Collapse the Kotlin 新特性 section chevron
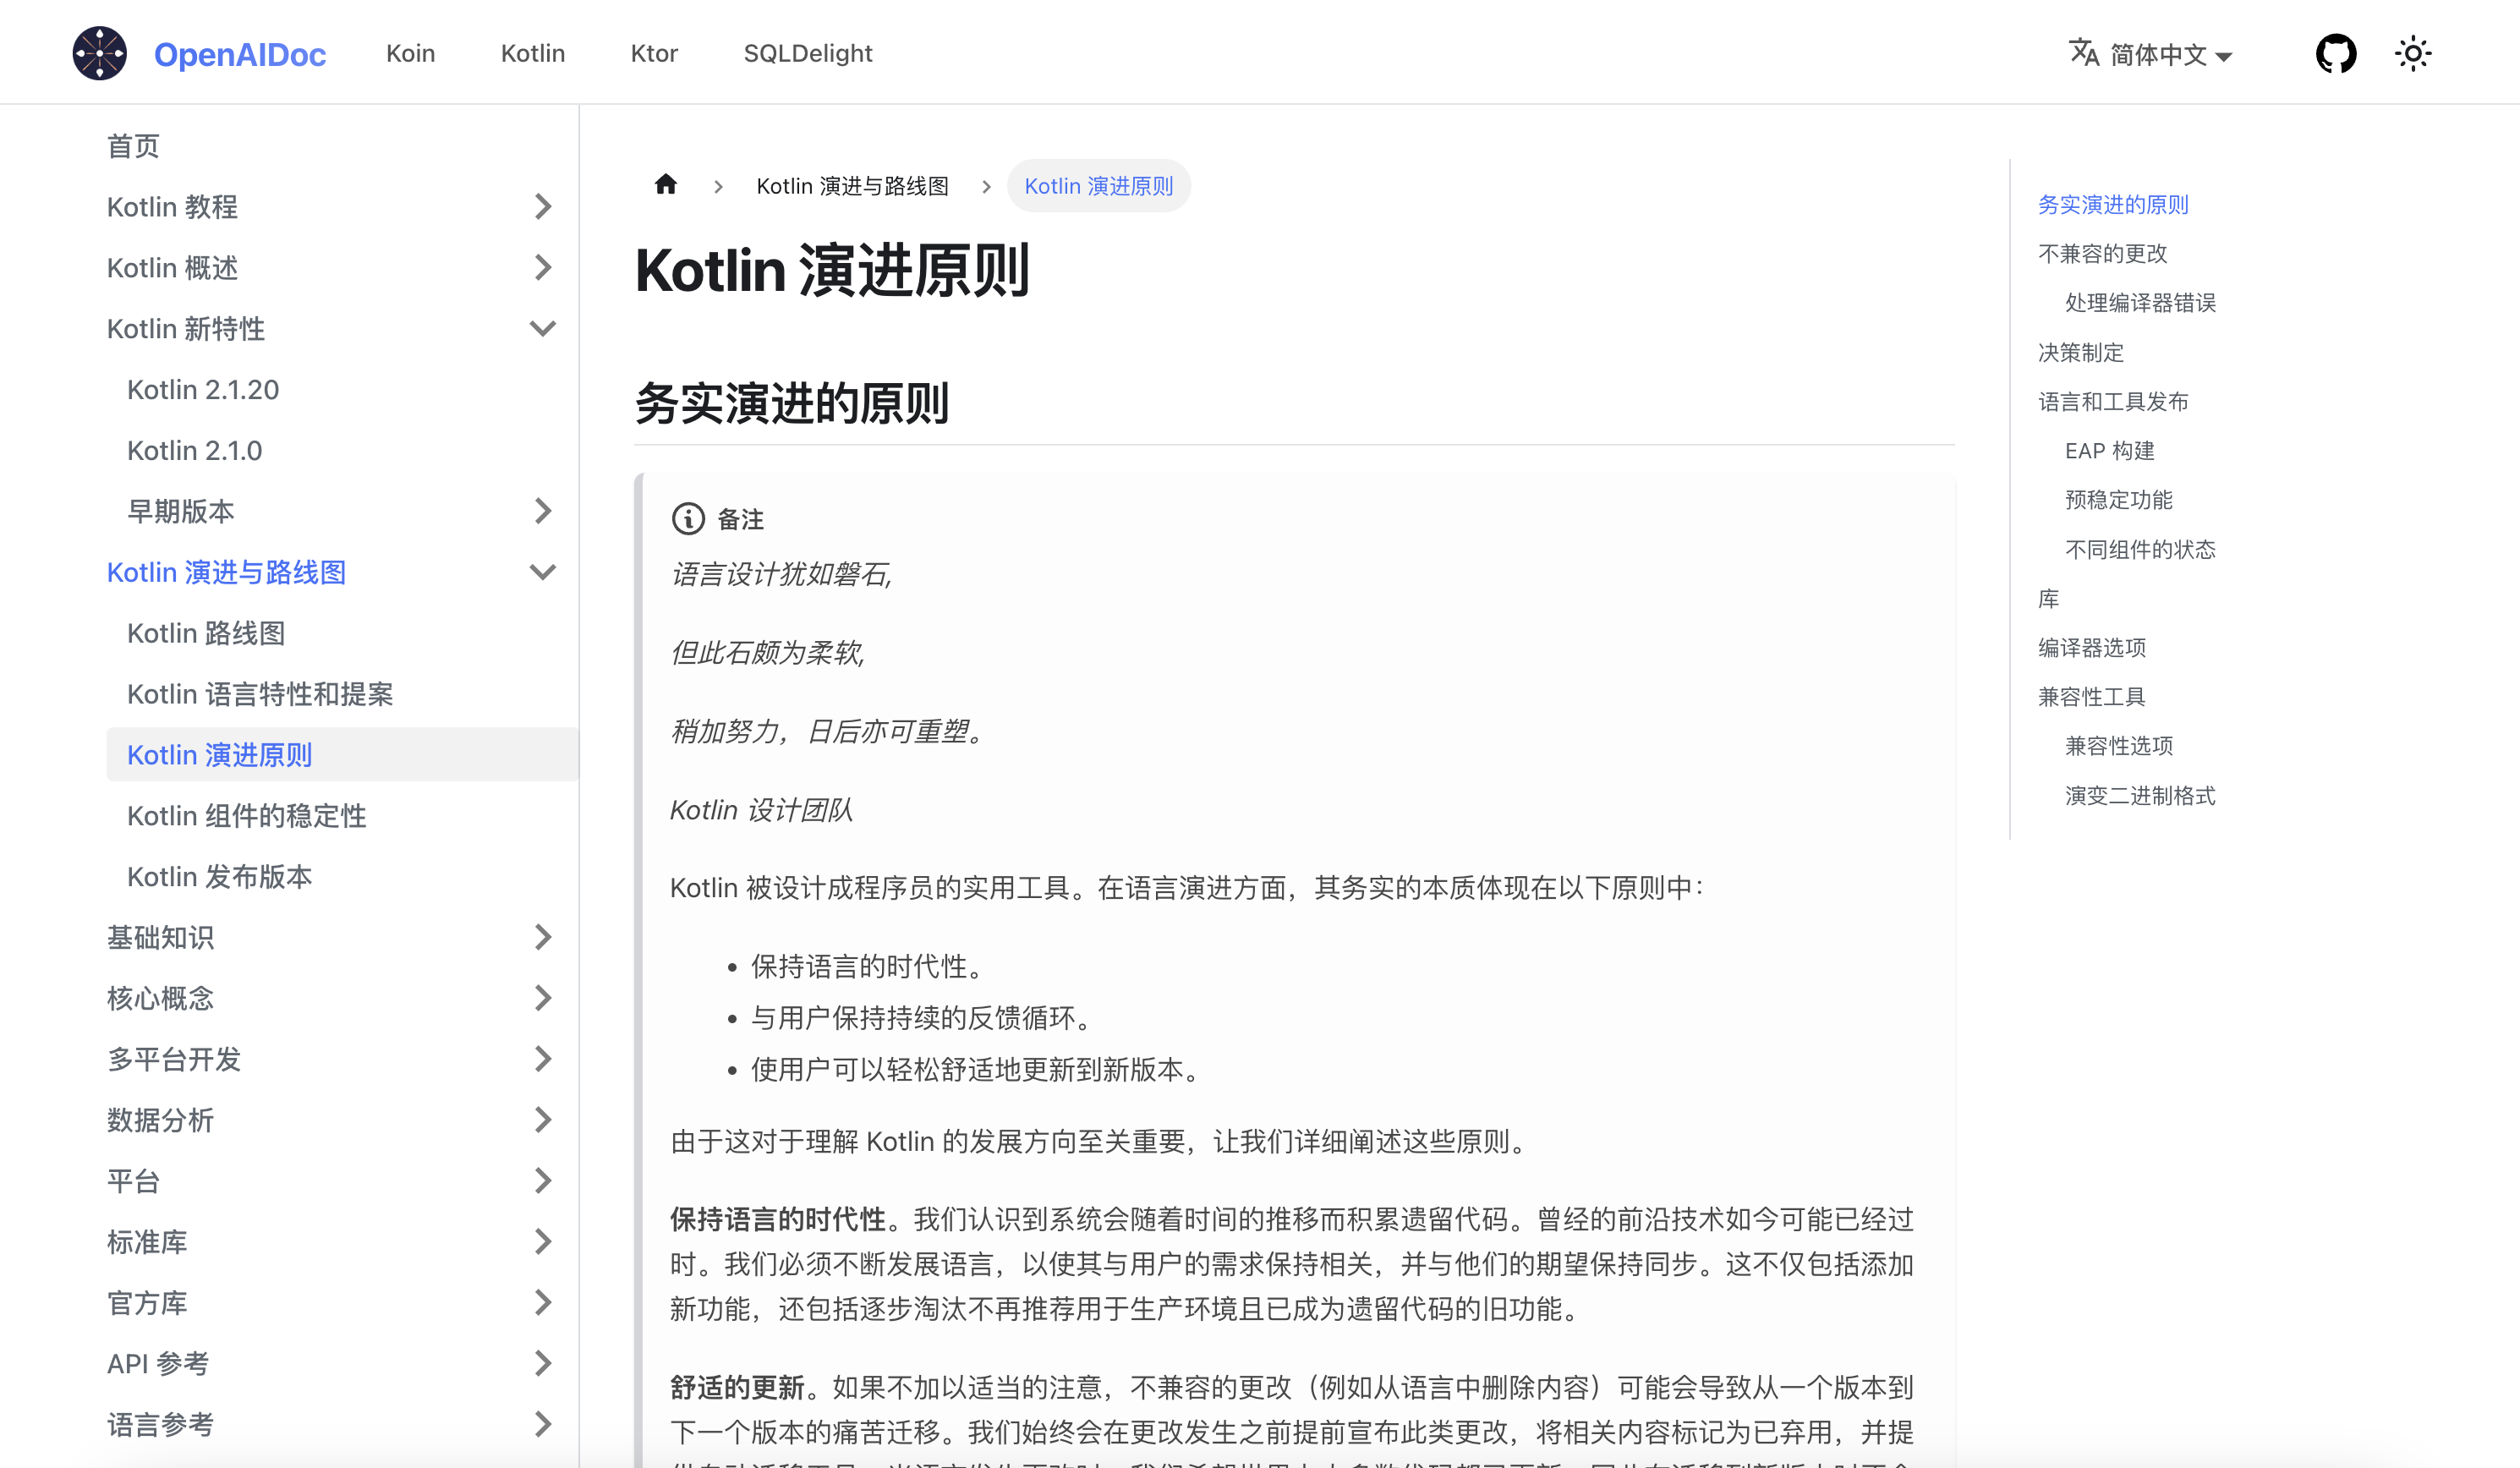Viewport: 2520px width, 1468px height. tap(542, 328)
